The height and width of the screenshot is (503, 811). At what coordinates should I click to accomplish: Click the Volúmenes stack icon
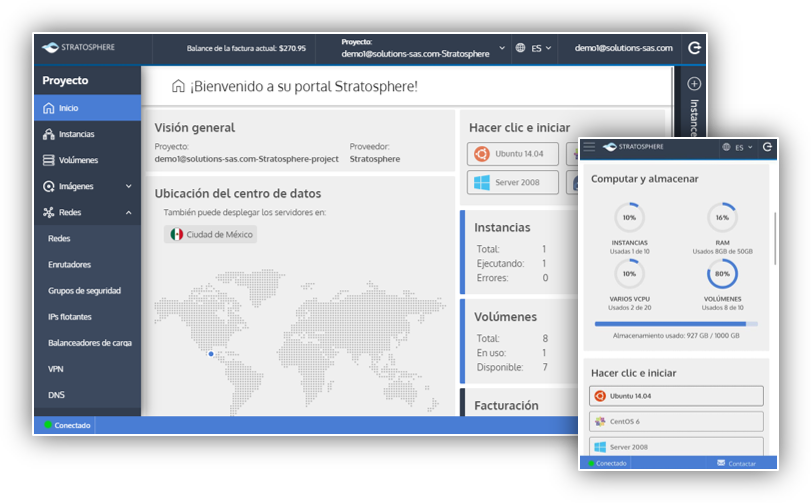(49, 160)
